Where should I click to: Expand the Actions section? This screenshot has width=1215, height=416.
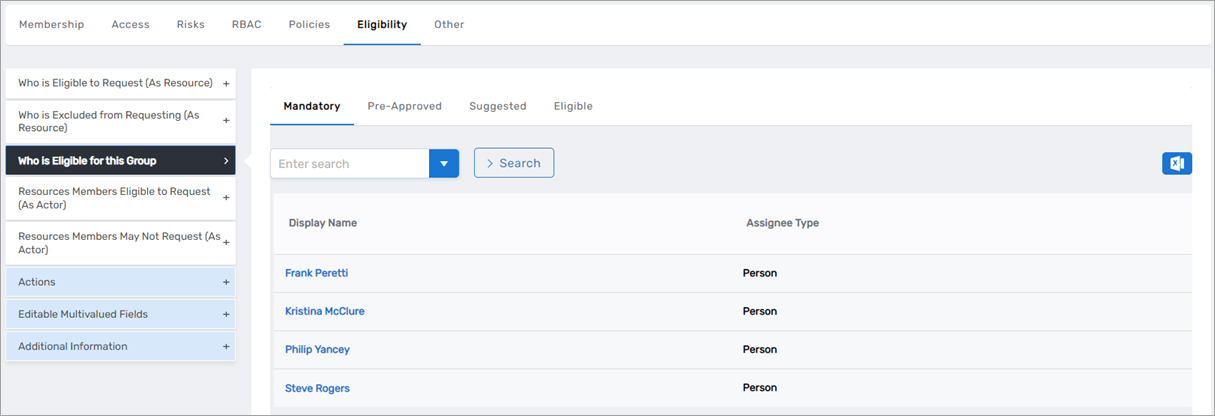[120, 282]
